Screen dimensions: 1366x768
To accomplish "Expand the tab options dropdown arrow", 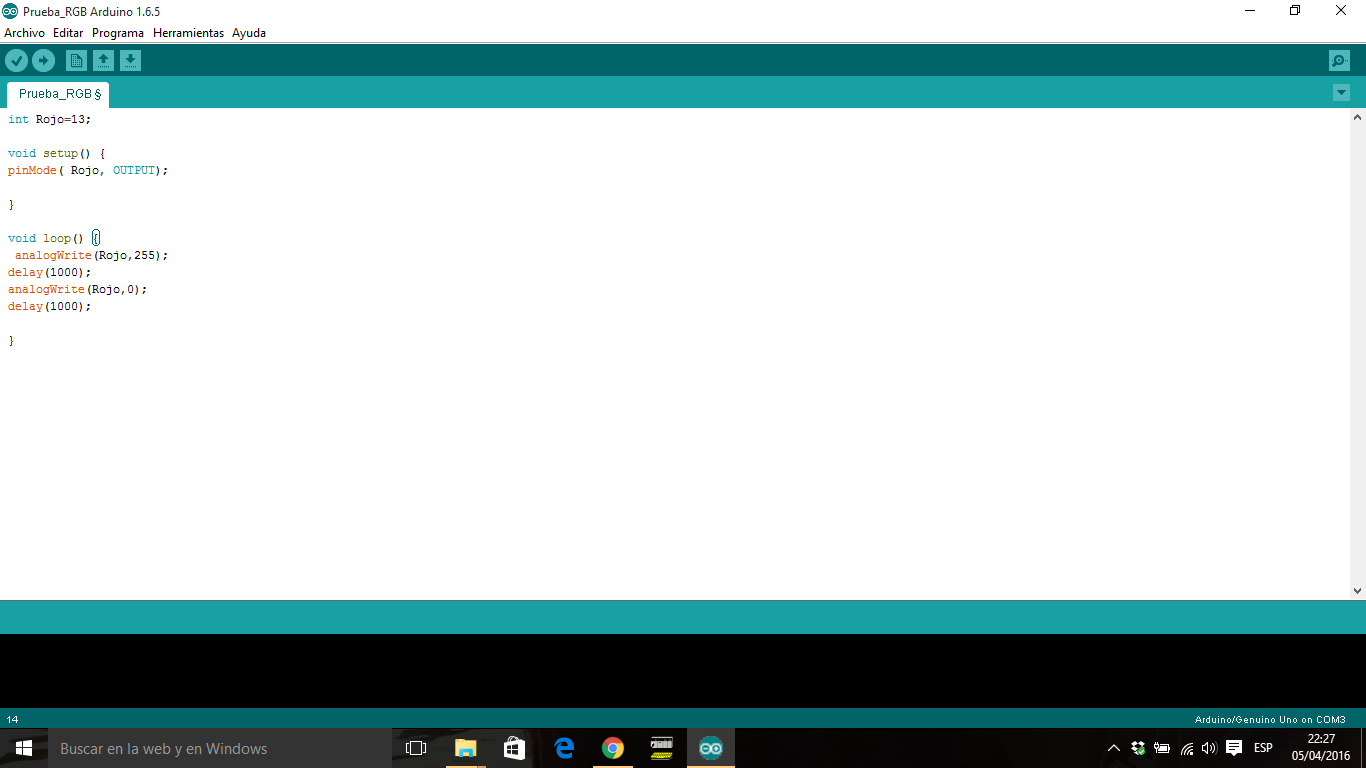I will pyautogui.click(x=1341, y=93).
